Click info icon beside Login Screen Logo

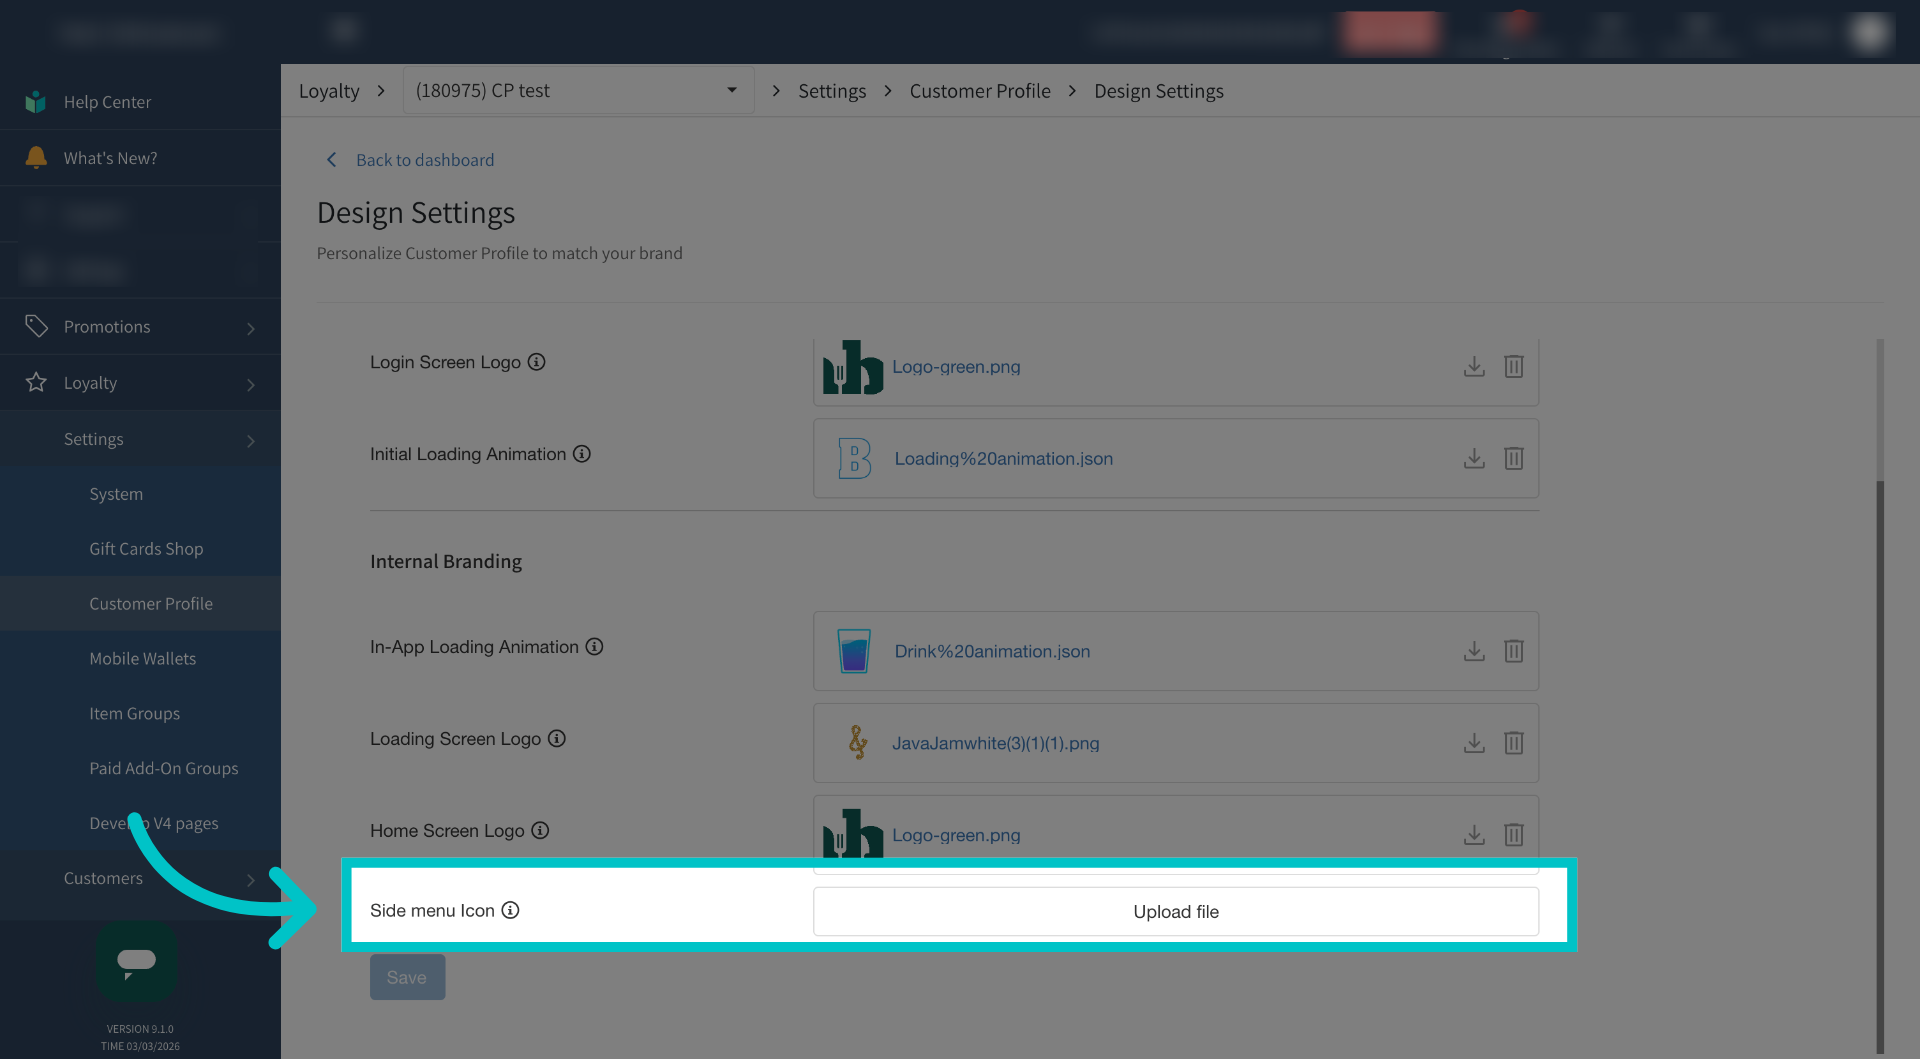tap(537, 362)
